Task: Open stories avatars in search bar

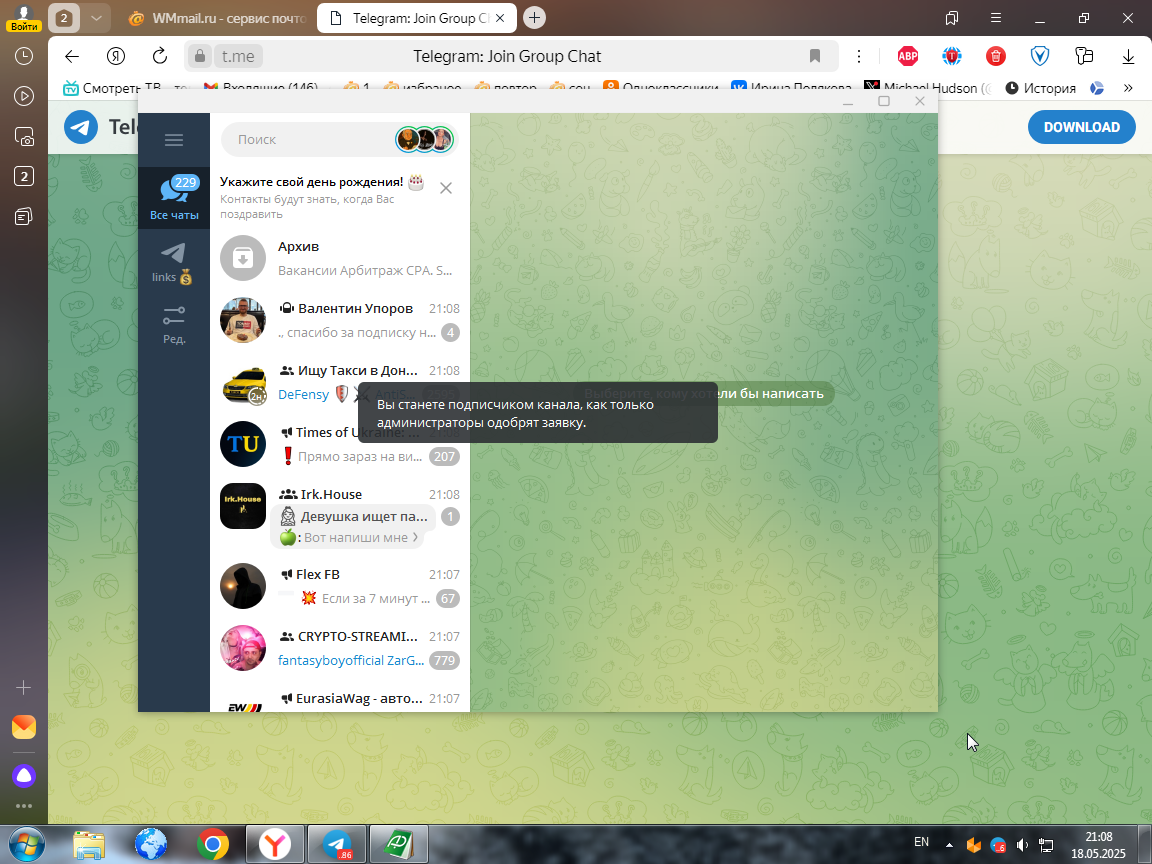Action: click(425, 139)
